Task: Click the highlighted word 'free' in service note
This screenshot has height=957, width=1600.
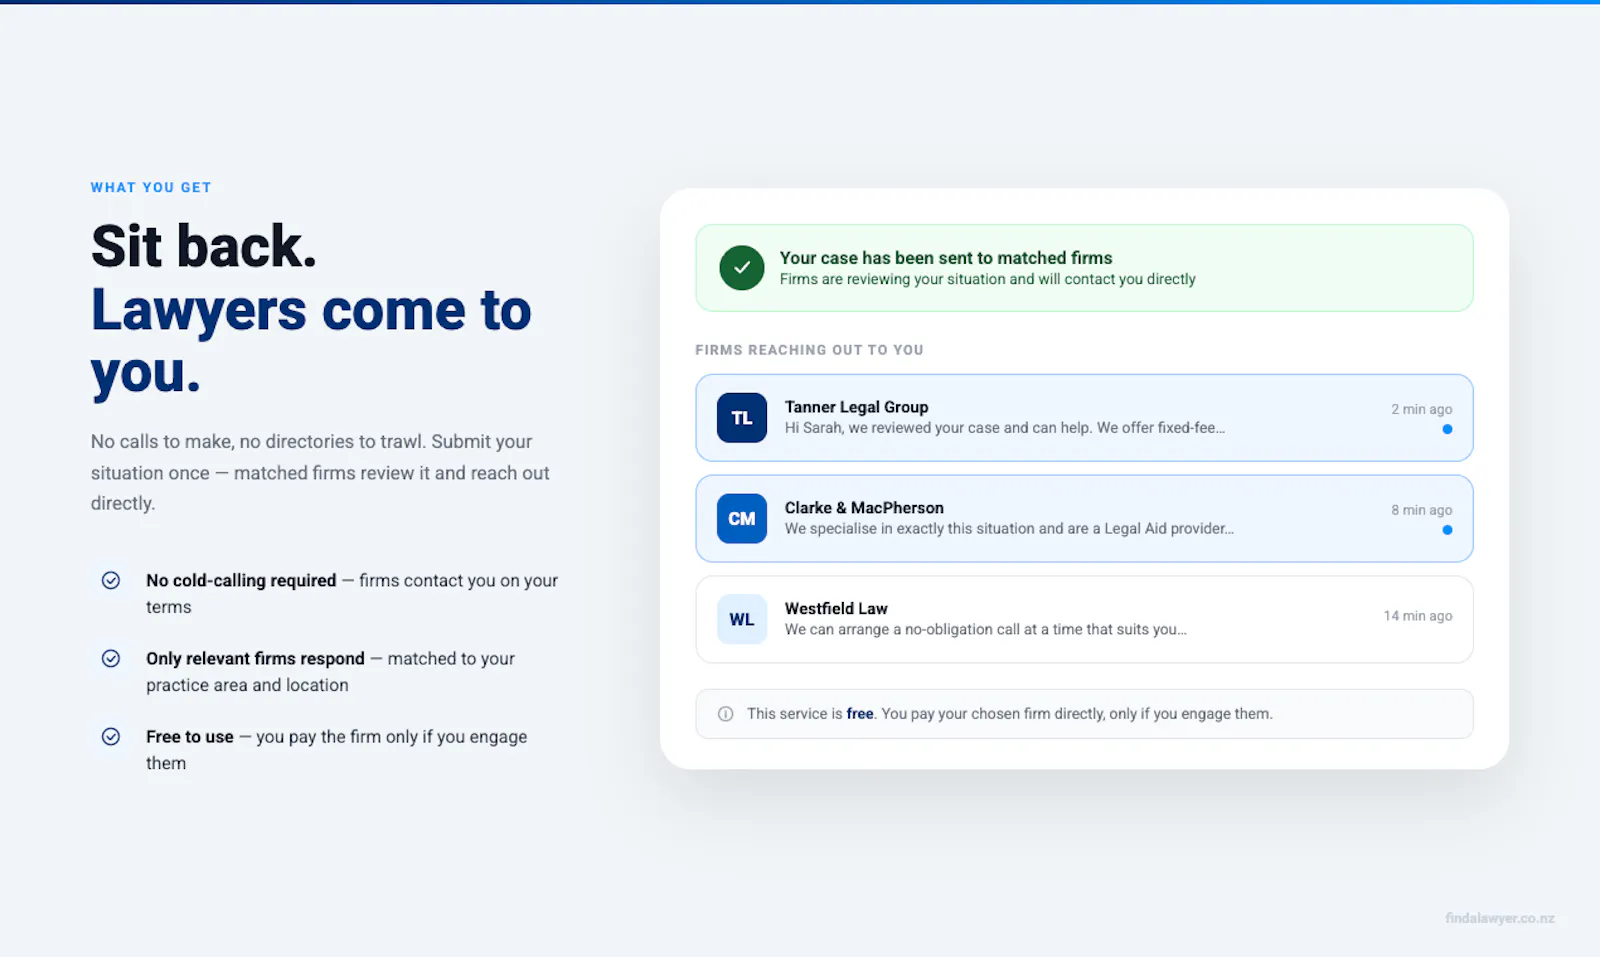Action: (860, 714)
